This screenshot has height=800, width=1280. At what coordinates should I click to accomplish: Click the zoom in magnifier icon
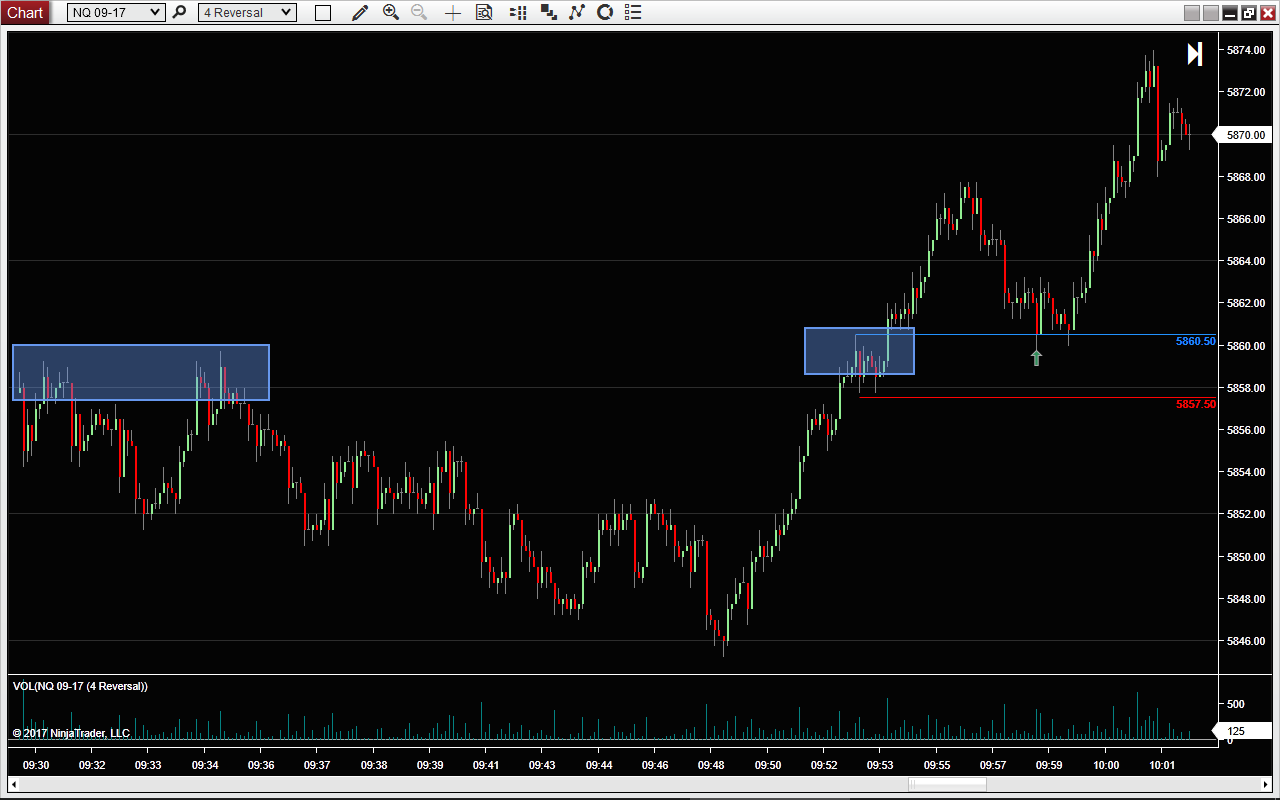pyautogui.click(x=391, y=12)
